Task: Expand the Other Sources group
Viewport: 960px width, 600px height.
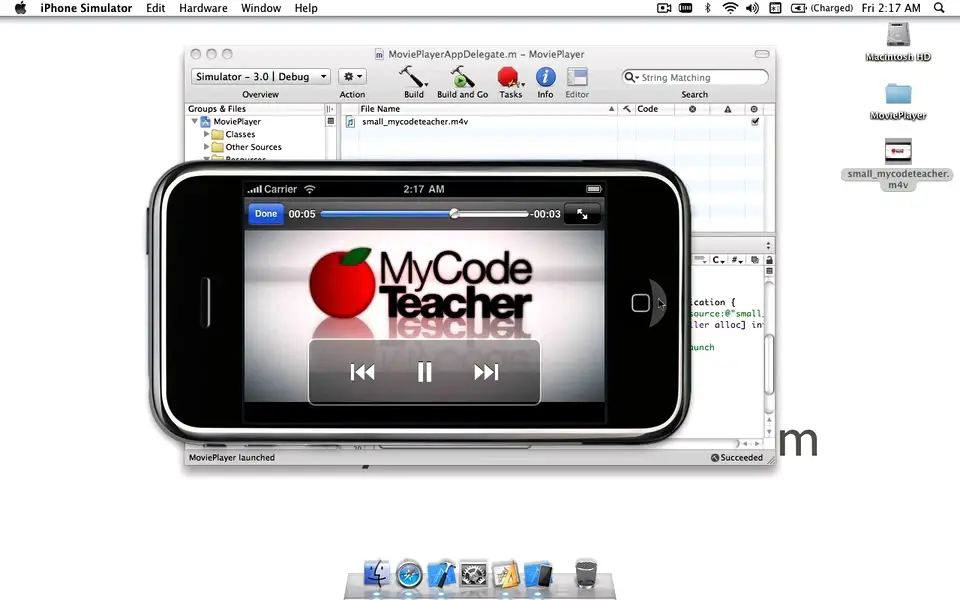Action: pyautogui.click(x=206, y=147)
